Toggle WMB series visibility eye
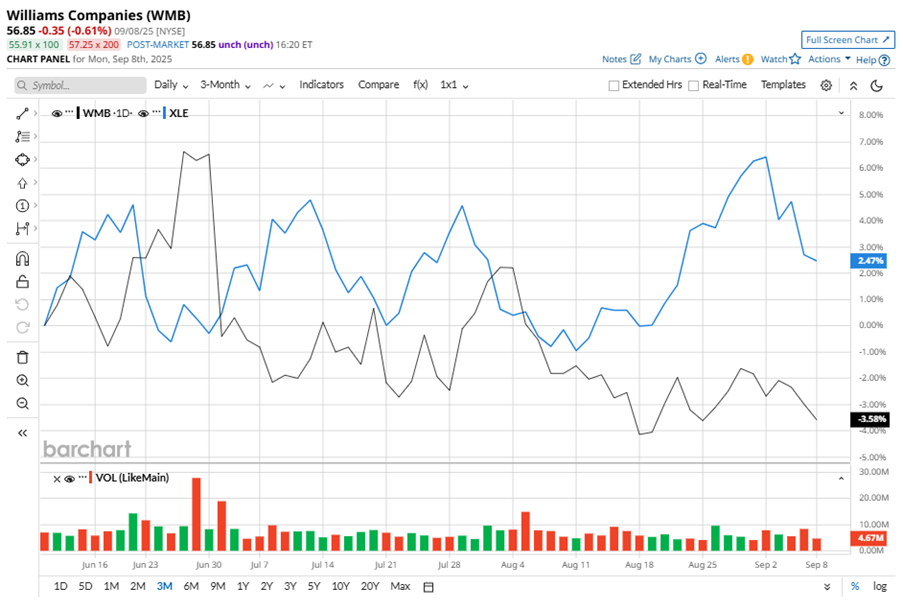Image resolution: width=903 pixels, height=610 pixels. click(56, 113)
